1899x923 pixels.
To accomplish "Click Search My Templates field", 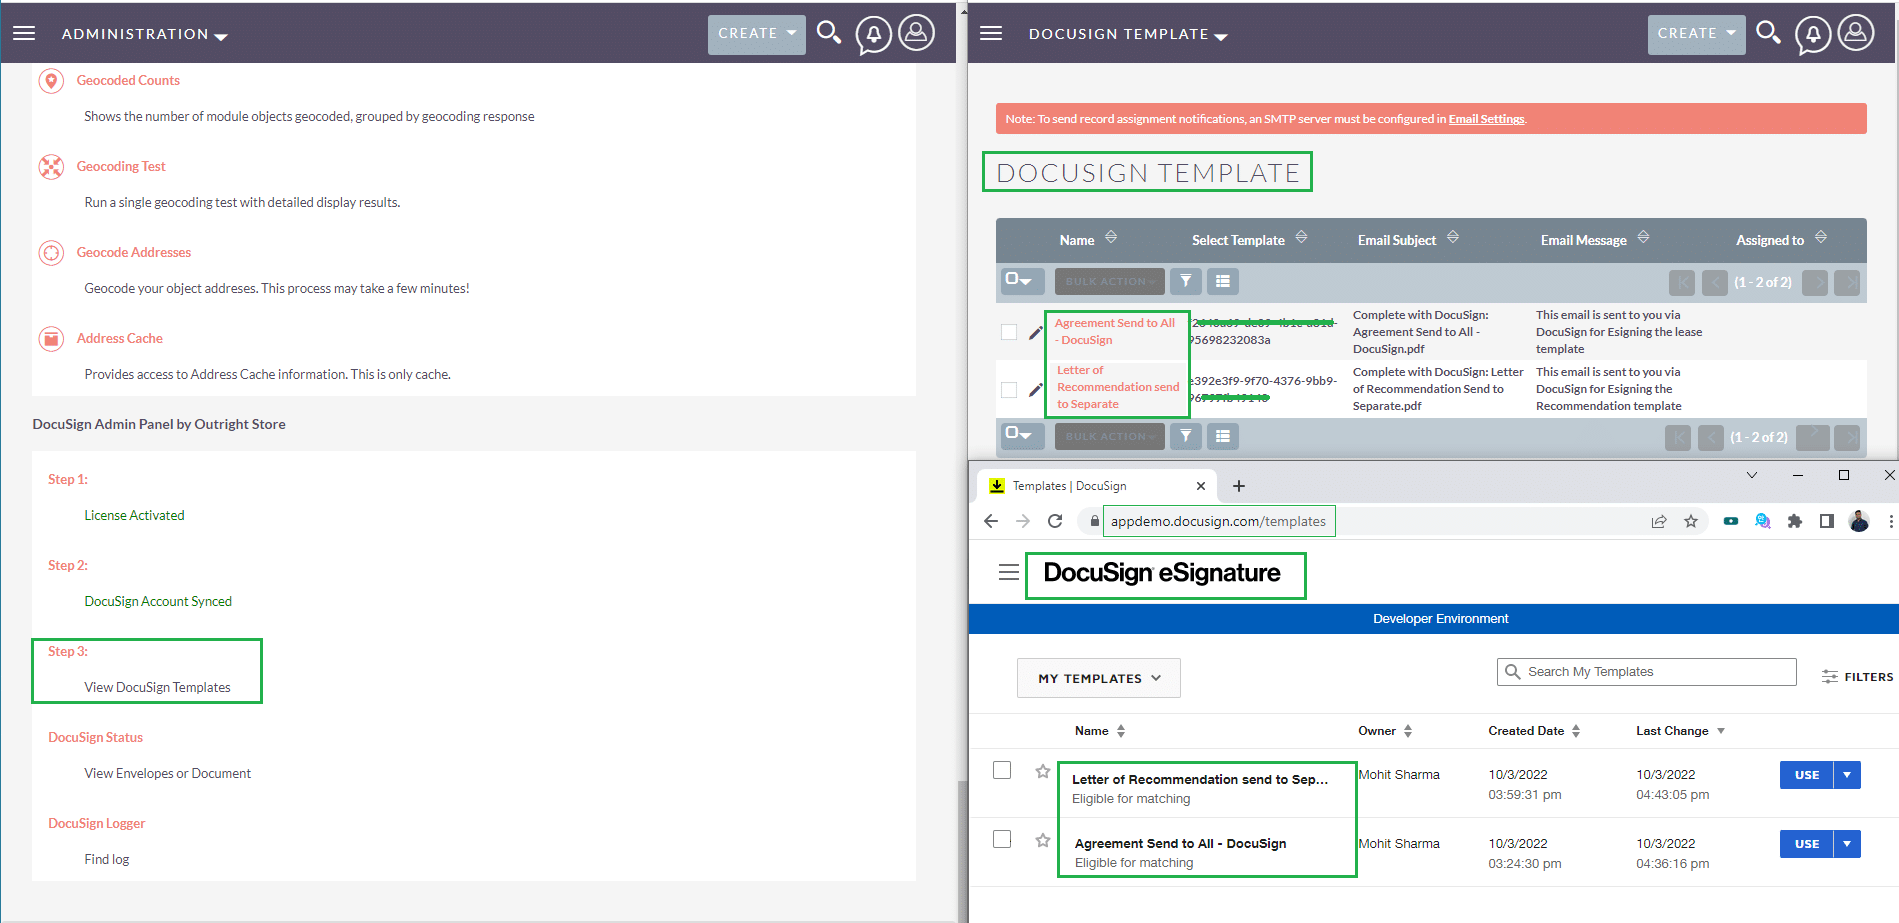I will 1647,672.
